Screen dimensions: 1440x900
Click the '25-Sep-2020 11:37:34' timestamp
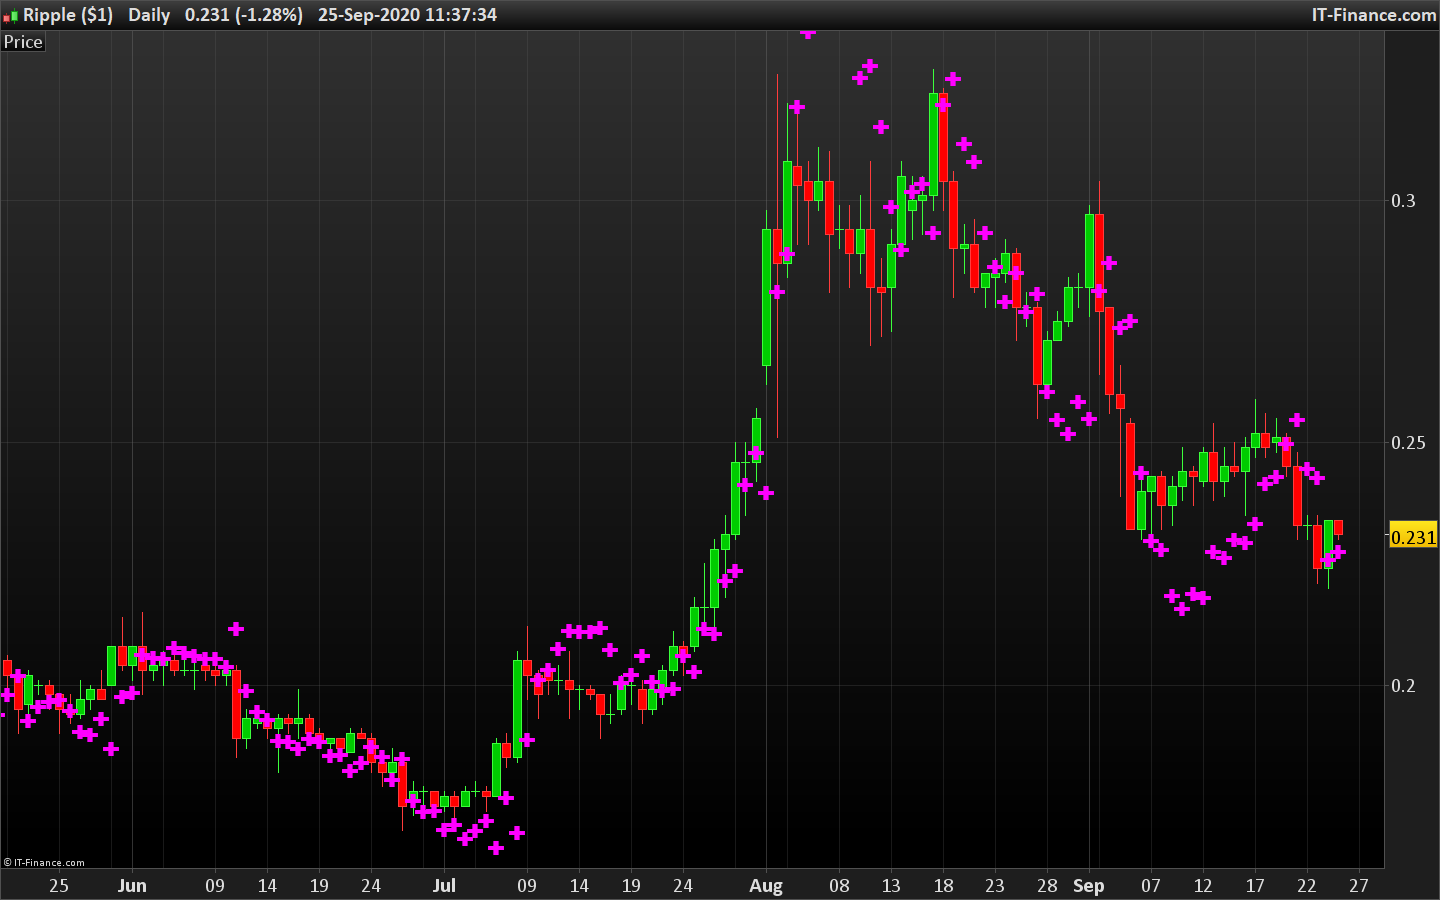tap(407, 15)
